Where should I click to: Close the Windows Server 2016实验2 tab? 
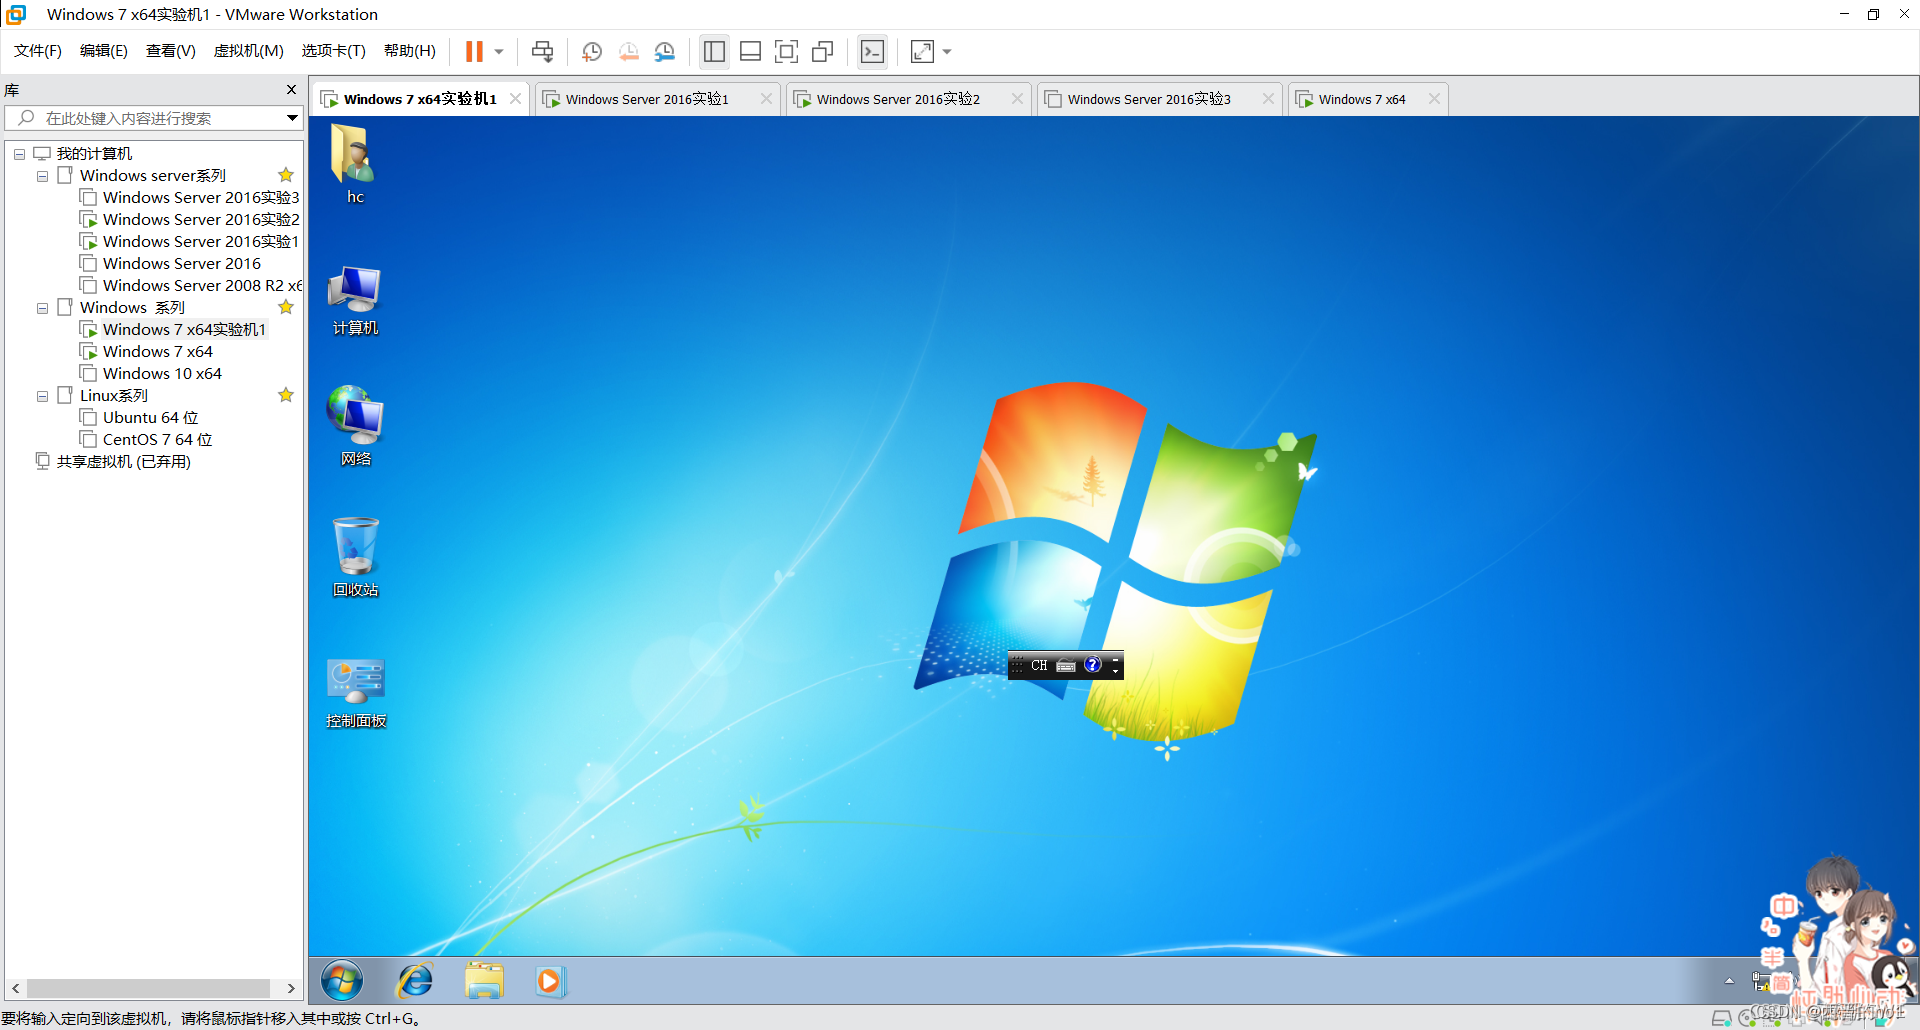tap(1017, 99)
